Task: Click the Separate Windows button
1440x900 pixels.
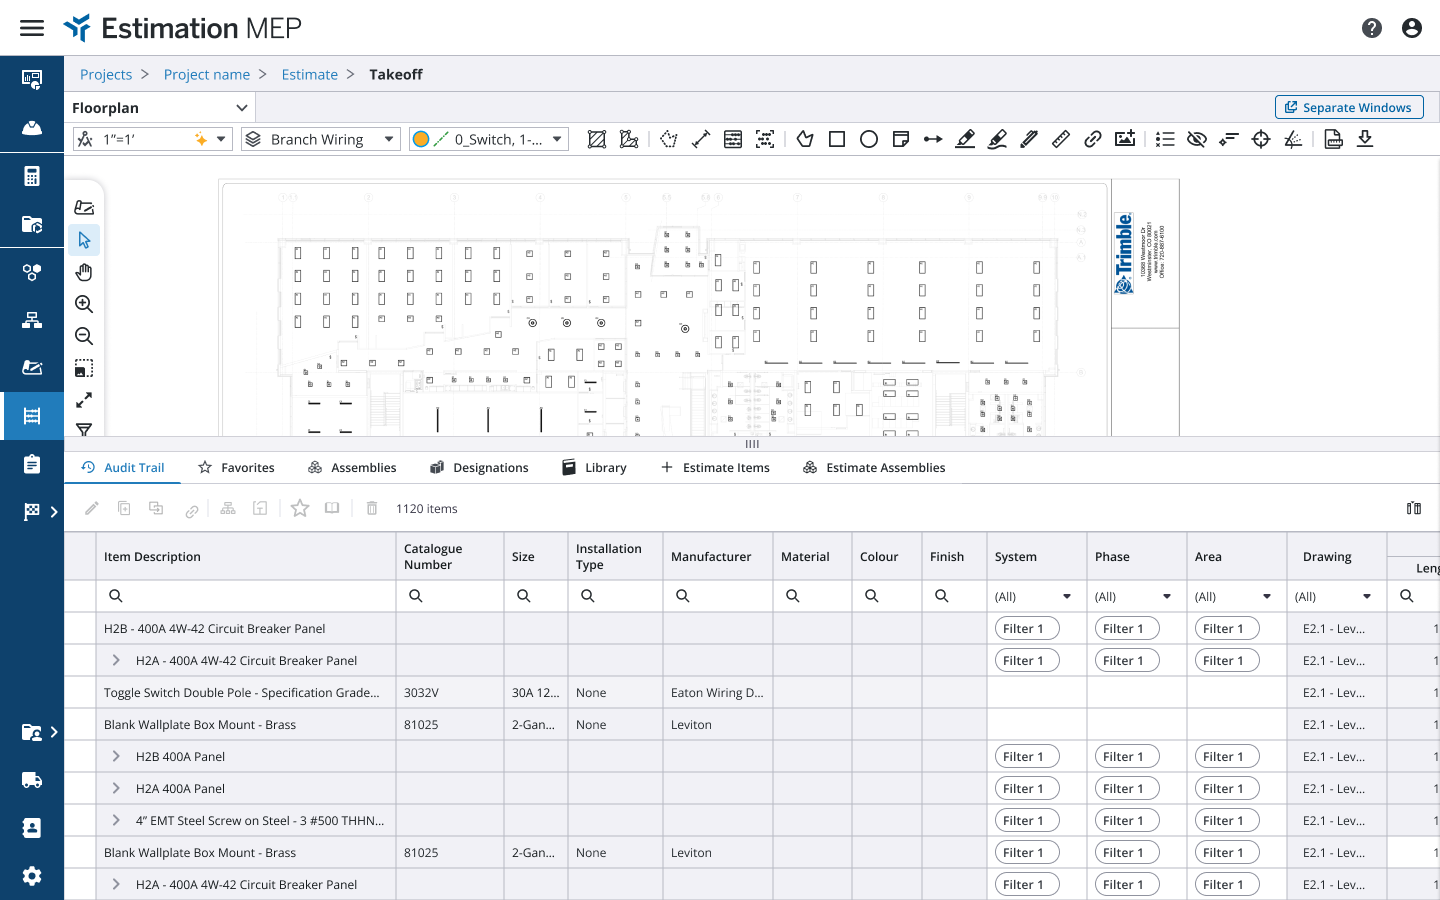Action: (x=1348, y=106)
